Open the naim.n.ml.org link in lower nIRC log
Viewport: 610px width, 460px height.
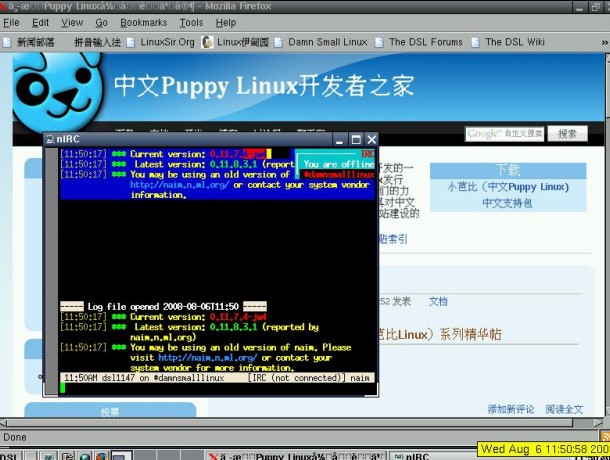pos(207,358)
